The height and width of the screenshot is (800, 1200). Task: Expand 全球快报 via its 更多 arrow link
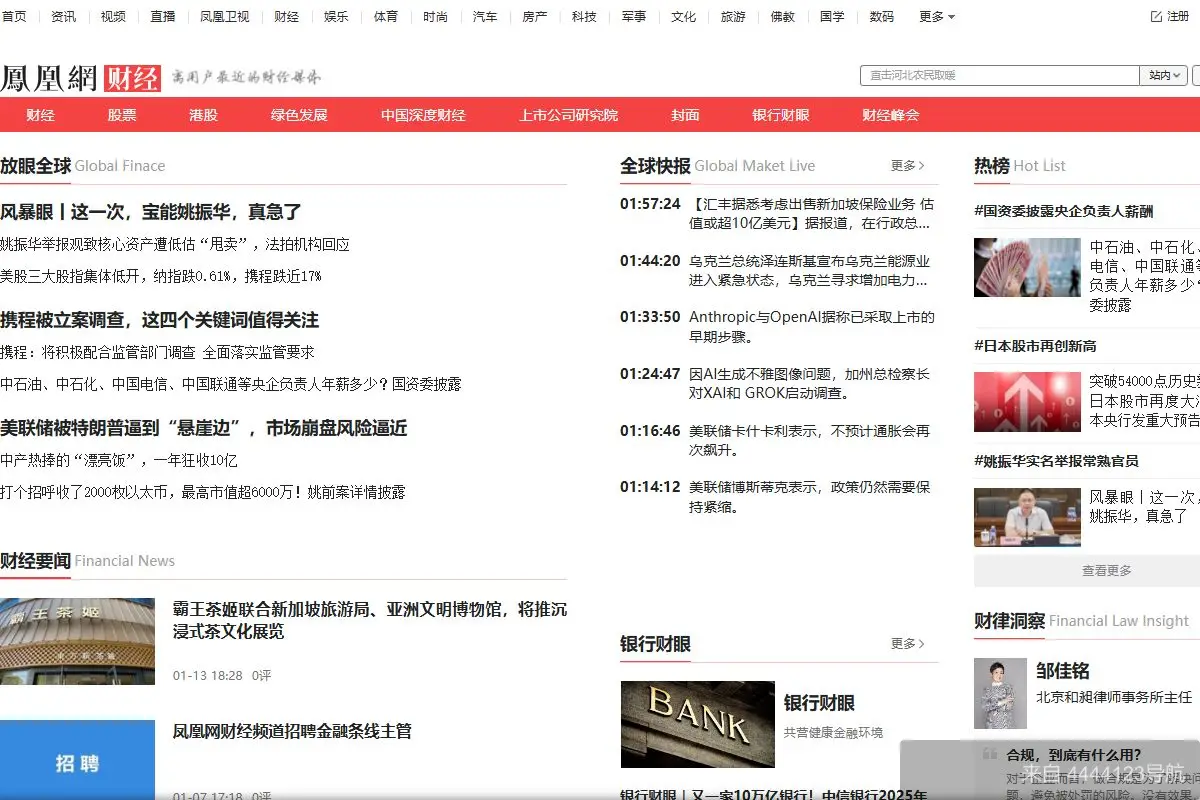click(908, 166)
